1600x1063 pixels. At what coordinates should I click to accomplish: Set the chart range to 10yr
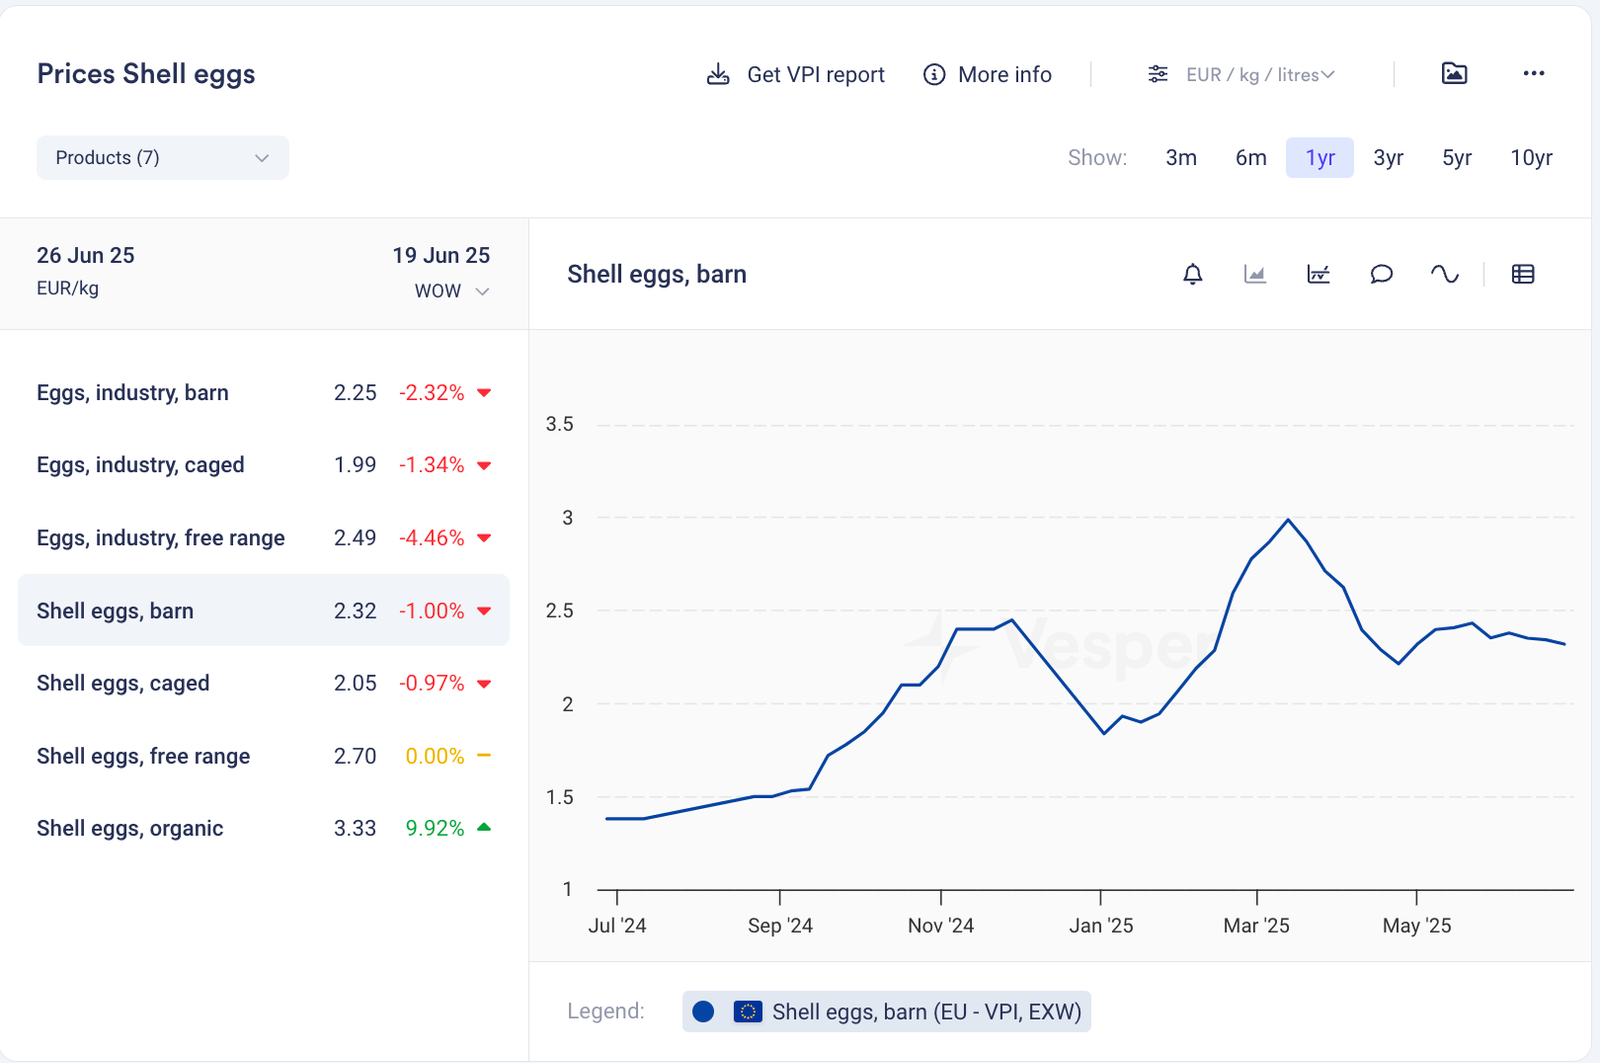(1531, 158)
